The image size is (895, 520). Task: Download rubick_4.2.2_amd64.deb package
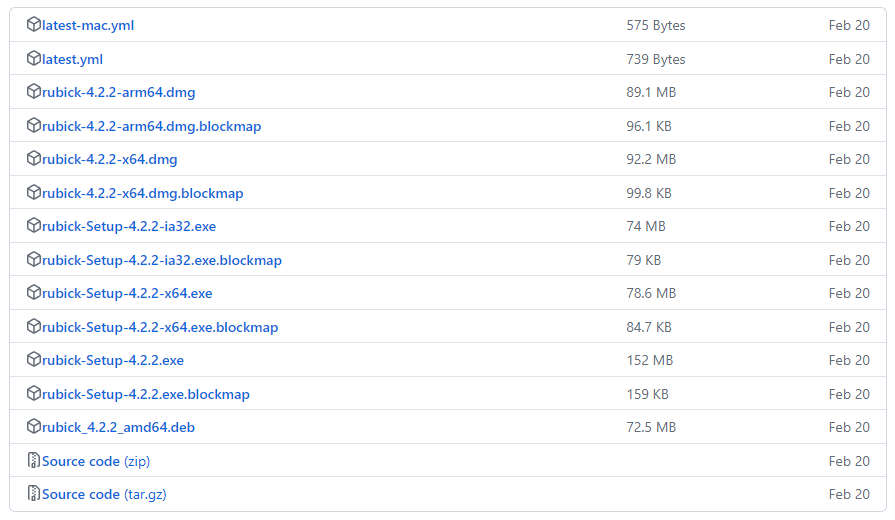[x=118, y=428]
